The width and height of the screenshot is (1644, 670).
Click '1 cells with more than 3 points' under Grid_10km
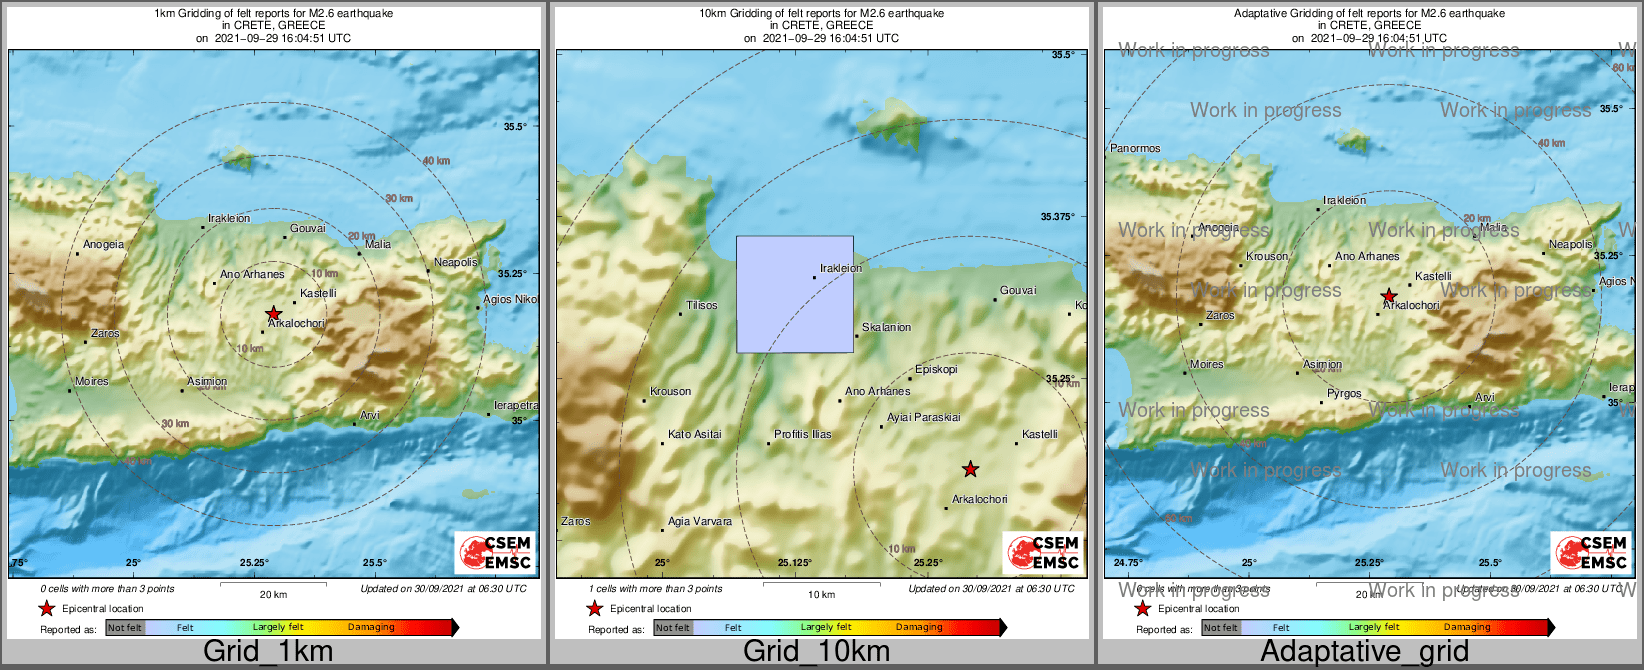655,589
